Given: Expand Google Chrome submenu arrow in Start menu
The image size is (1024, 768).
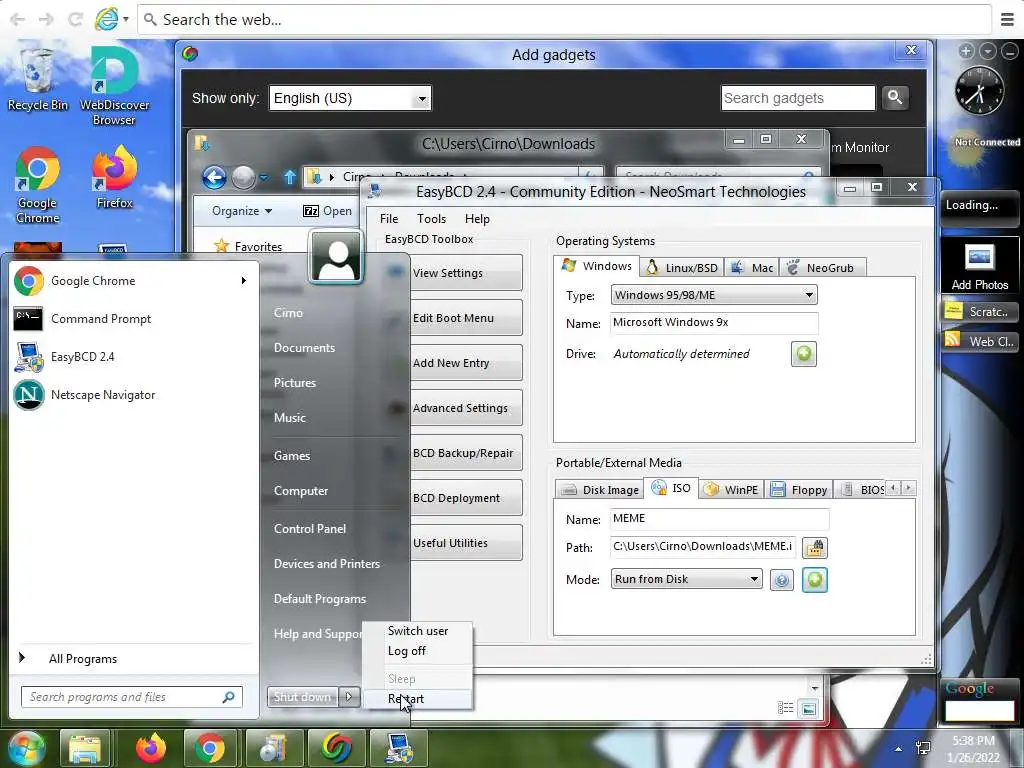Looking at the screenshot, I should click(244, 281).
